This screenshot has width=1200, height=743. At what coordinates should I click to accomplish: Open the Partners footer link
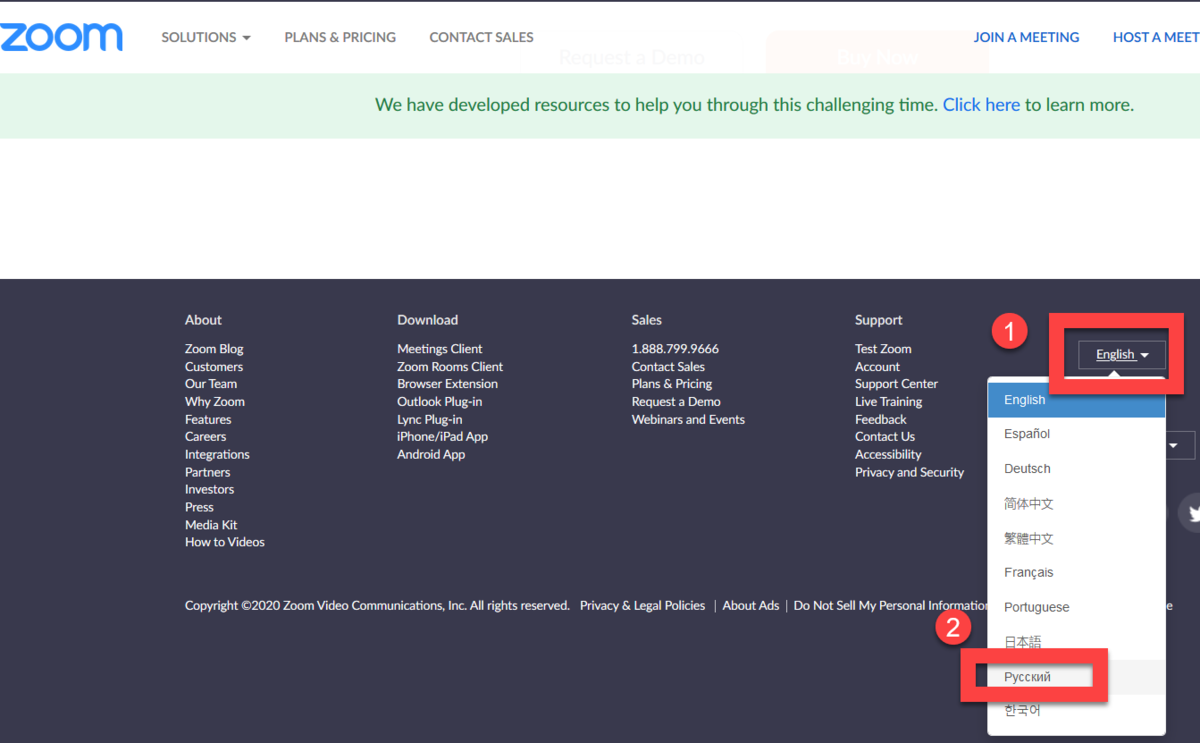[x=208, y=473]
